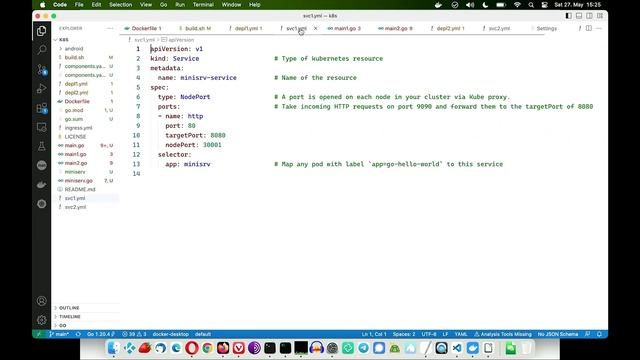Open the Manage gear in activity bar
This screenshot has height=360, width=640.
(41, 320)
